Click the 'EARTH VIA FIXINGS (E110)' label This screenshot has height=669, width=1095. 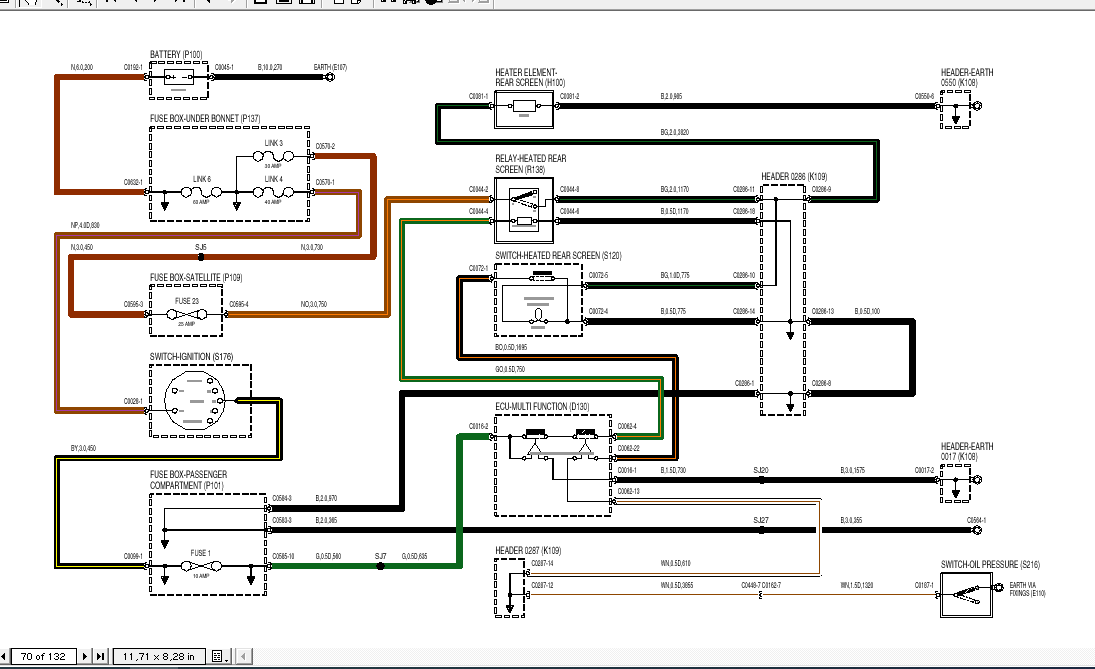pyautogui.click(x=1027, y=589)
